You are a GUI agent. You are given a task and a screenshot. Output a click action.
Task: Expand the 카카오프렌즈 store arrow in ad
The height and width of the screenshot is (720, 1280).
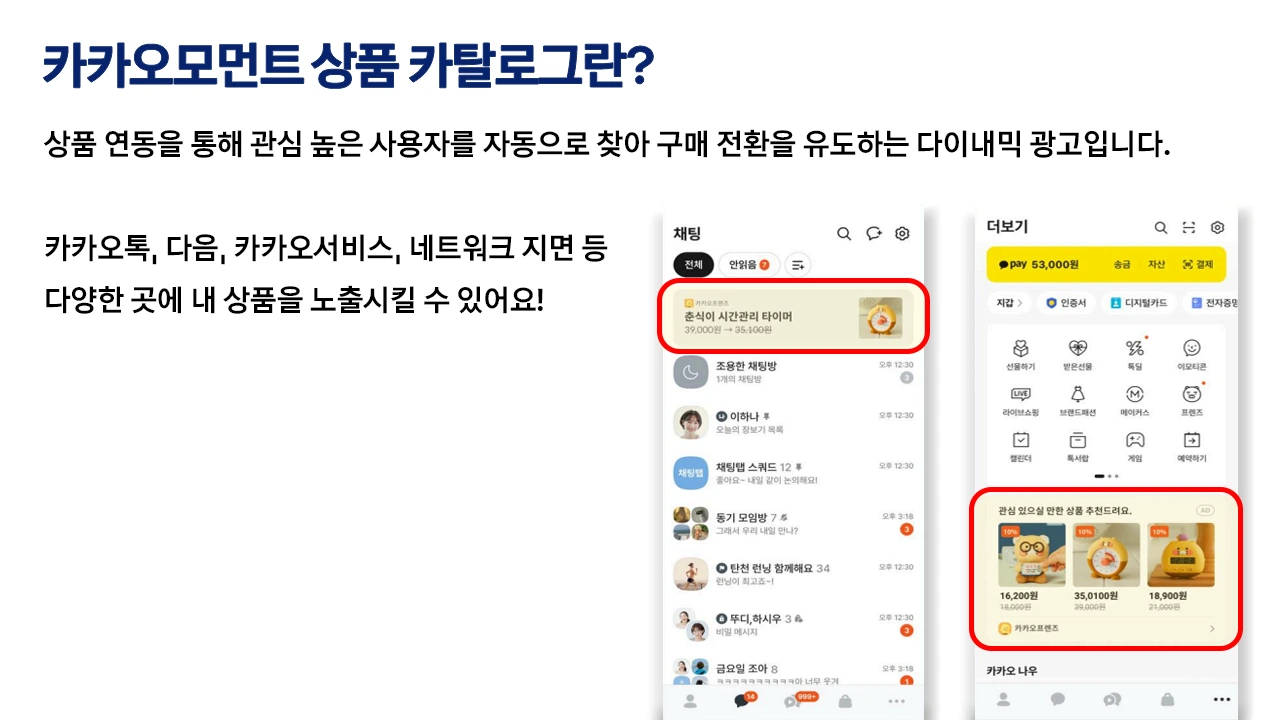pyautogui.click(x=1212, y=629)
